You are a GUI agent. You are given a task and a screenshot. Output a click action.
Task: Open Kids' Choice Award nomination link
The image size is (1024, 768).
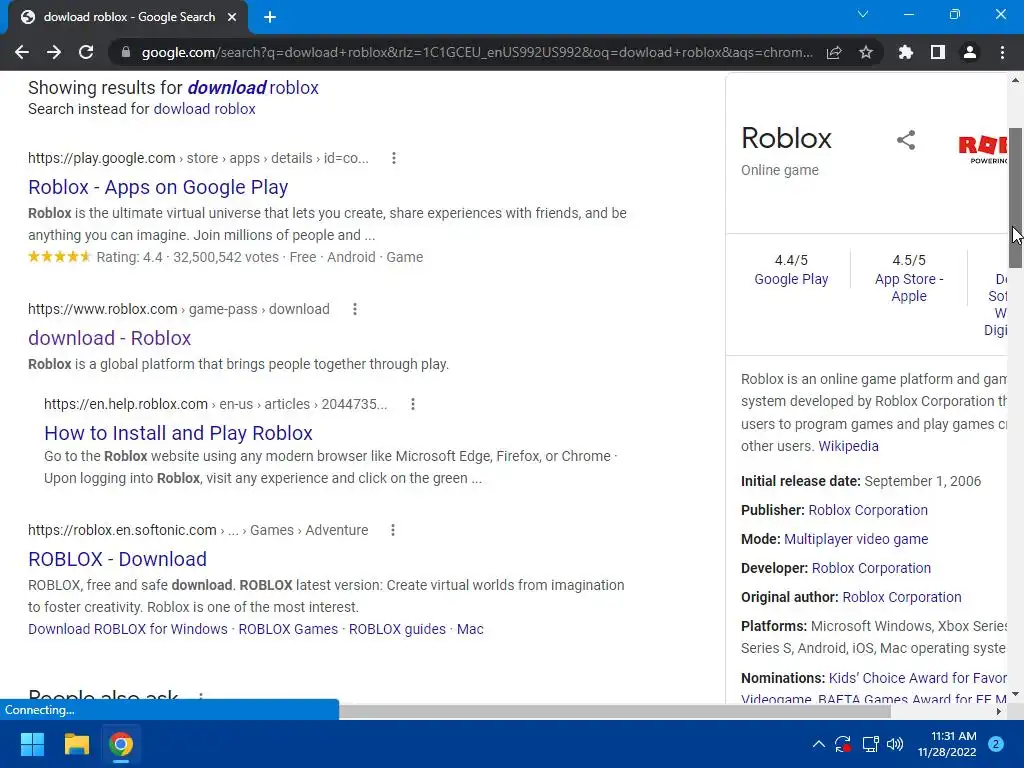click(x=918, y=678)
